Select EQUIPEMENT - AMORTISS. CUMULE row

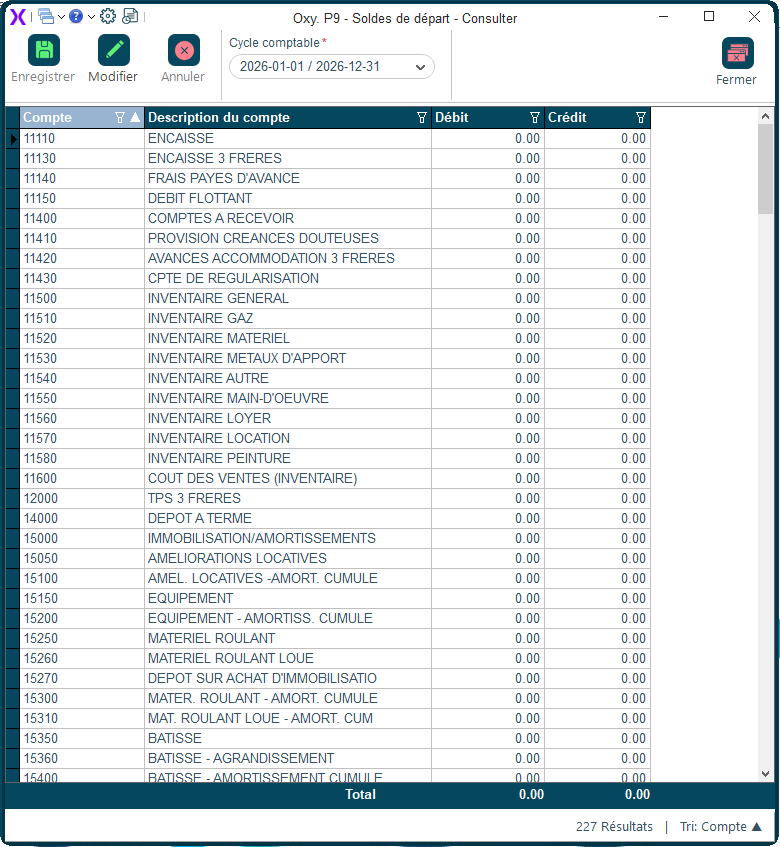click(335, 618)
